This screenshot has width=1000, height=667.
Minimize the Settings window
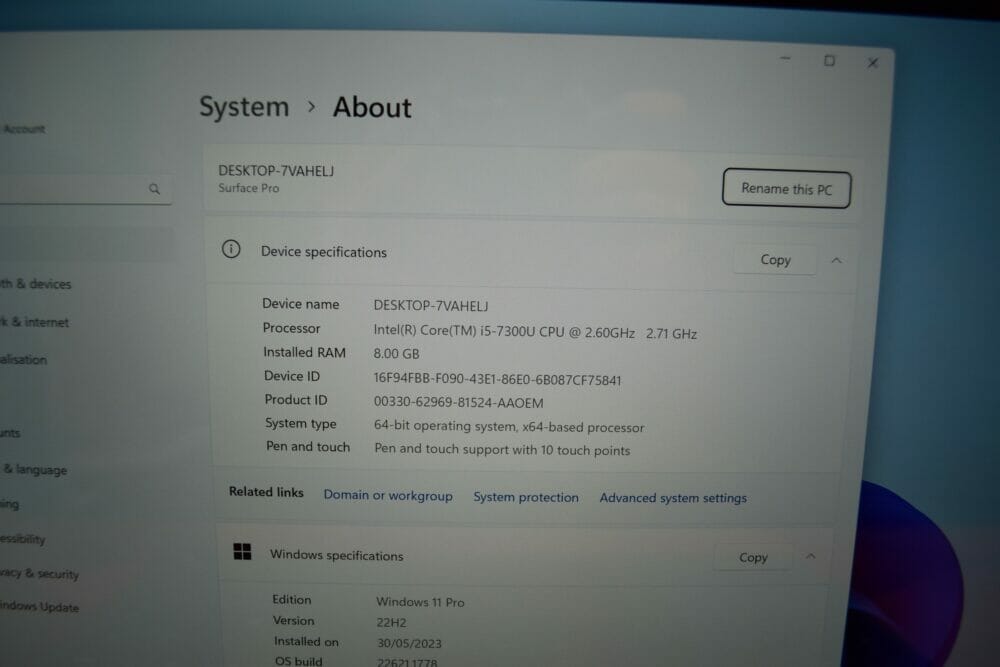point(786,59)
